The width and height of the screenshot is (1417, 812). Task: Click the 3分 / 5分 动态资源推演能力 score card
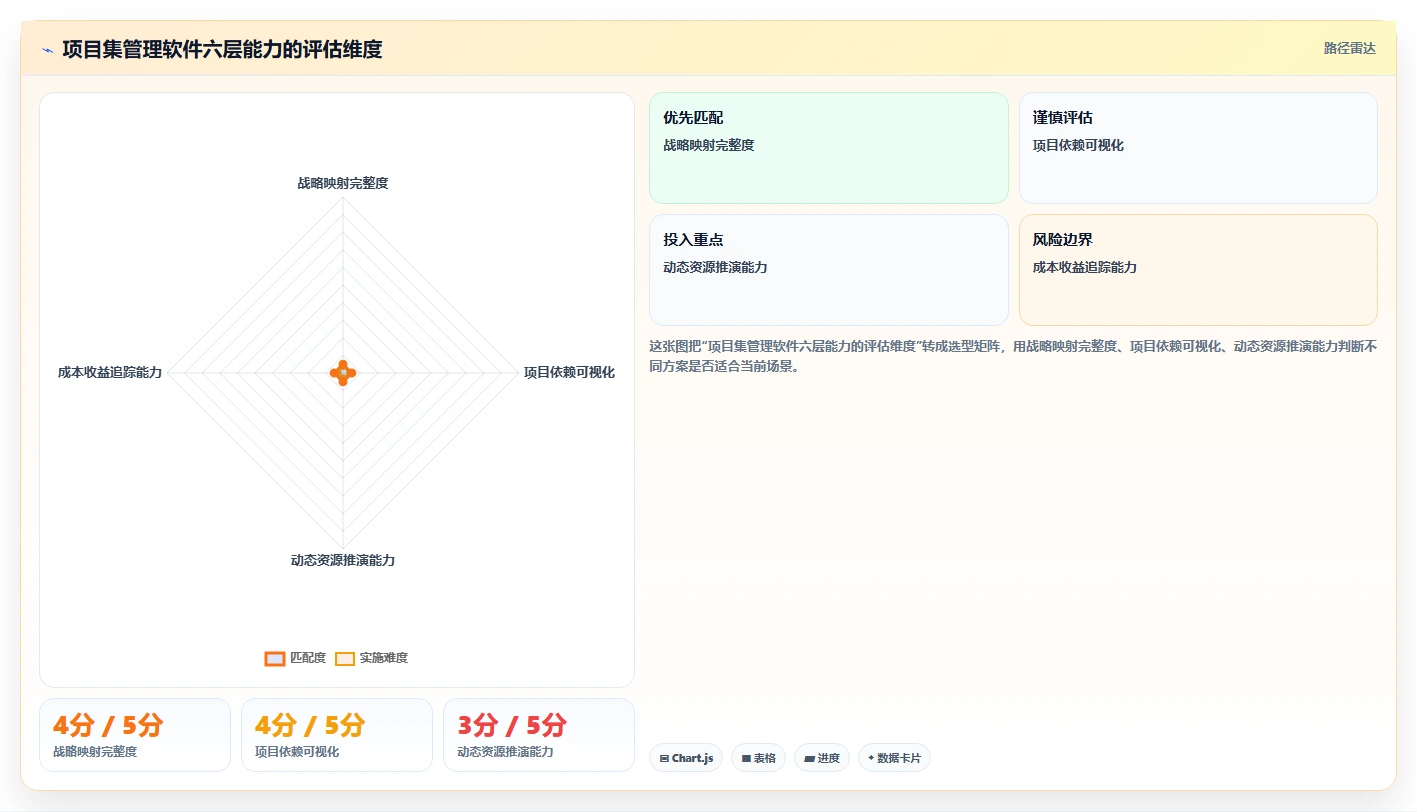pos(539,735)
